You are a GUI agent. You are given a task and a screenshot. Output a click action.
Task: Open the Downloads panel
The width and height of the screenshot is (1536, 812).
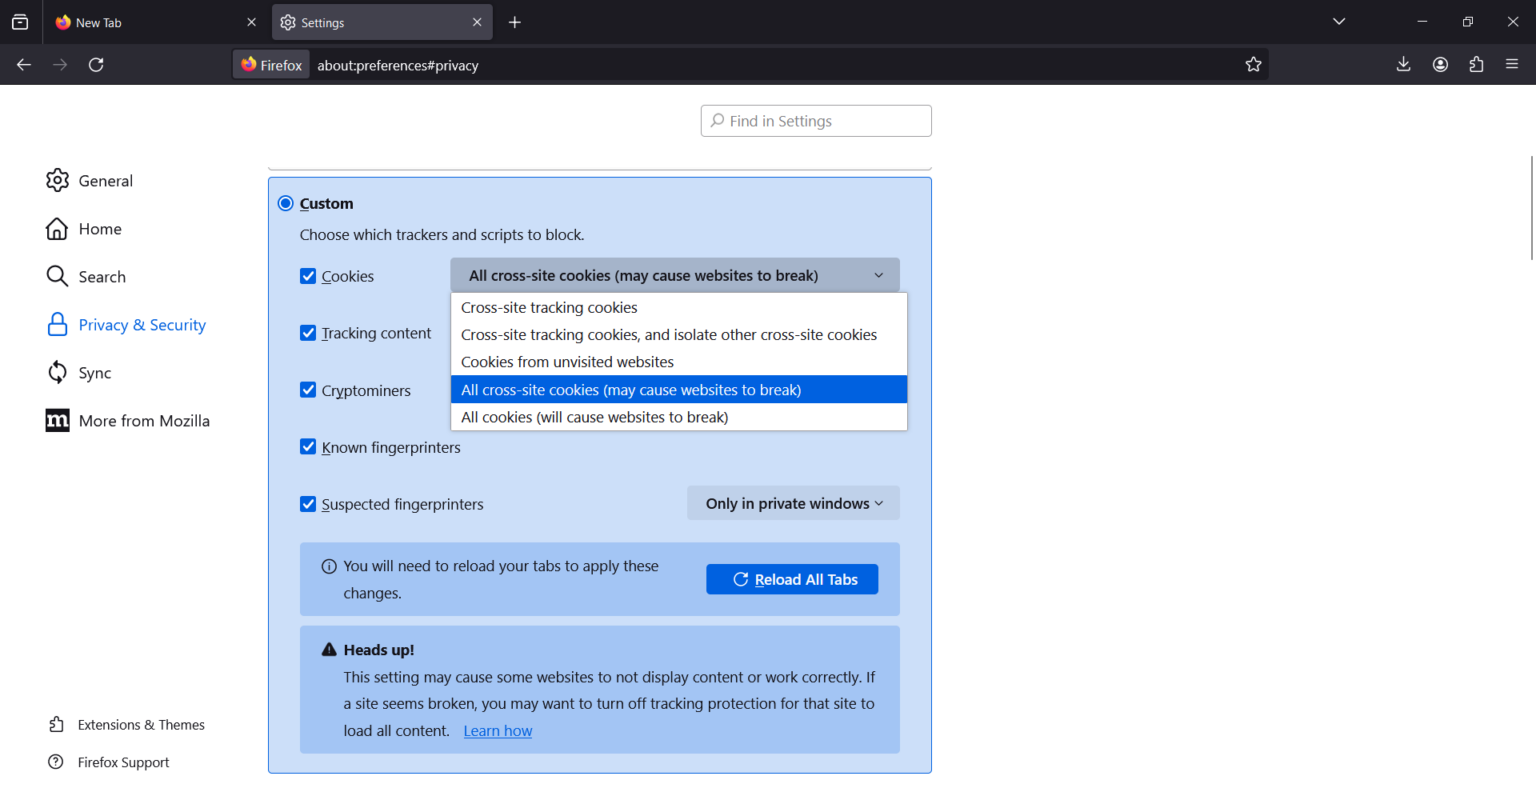tap(1403, 63)
